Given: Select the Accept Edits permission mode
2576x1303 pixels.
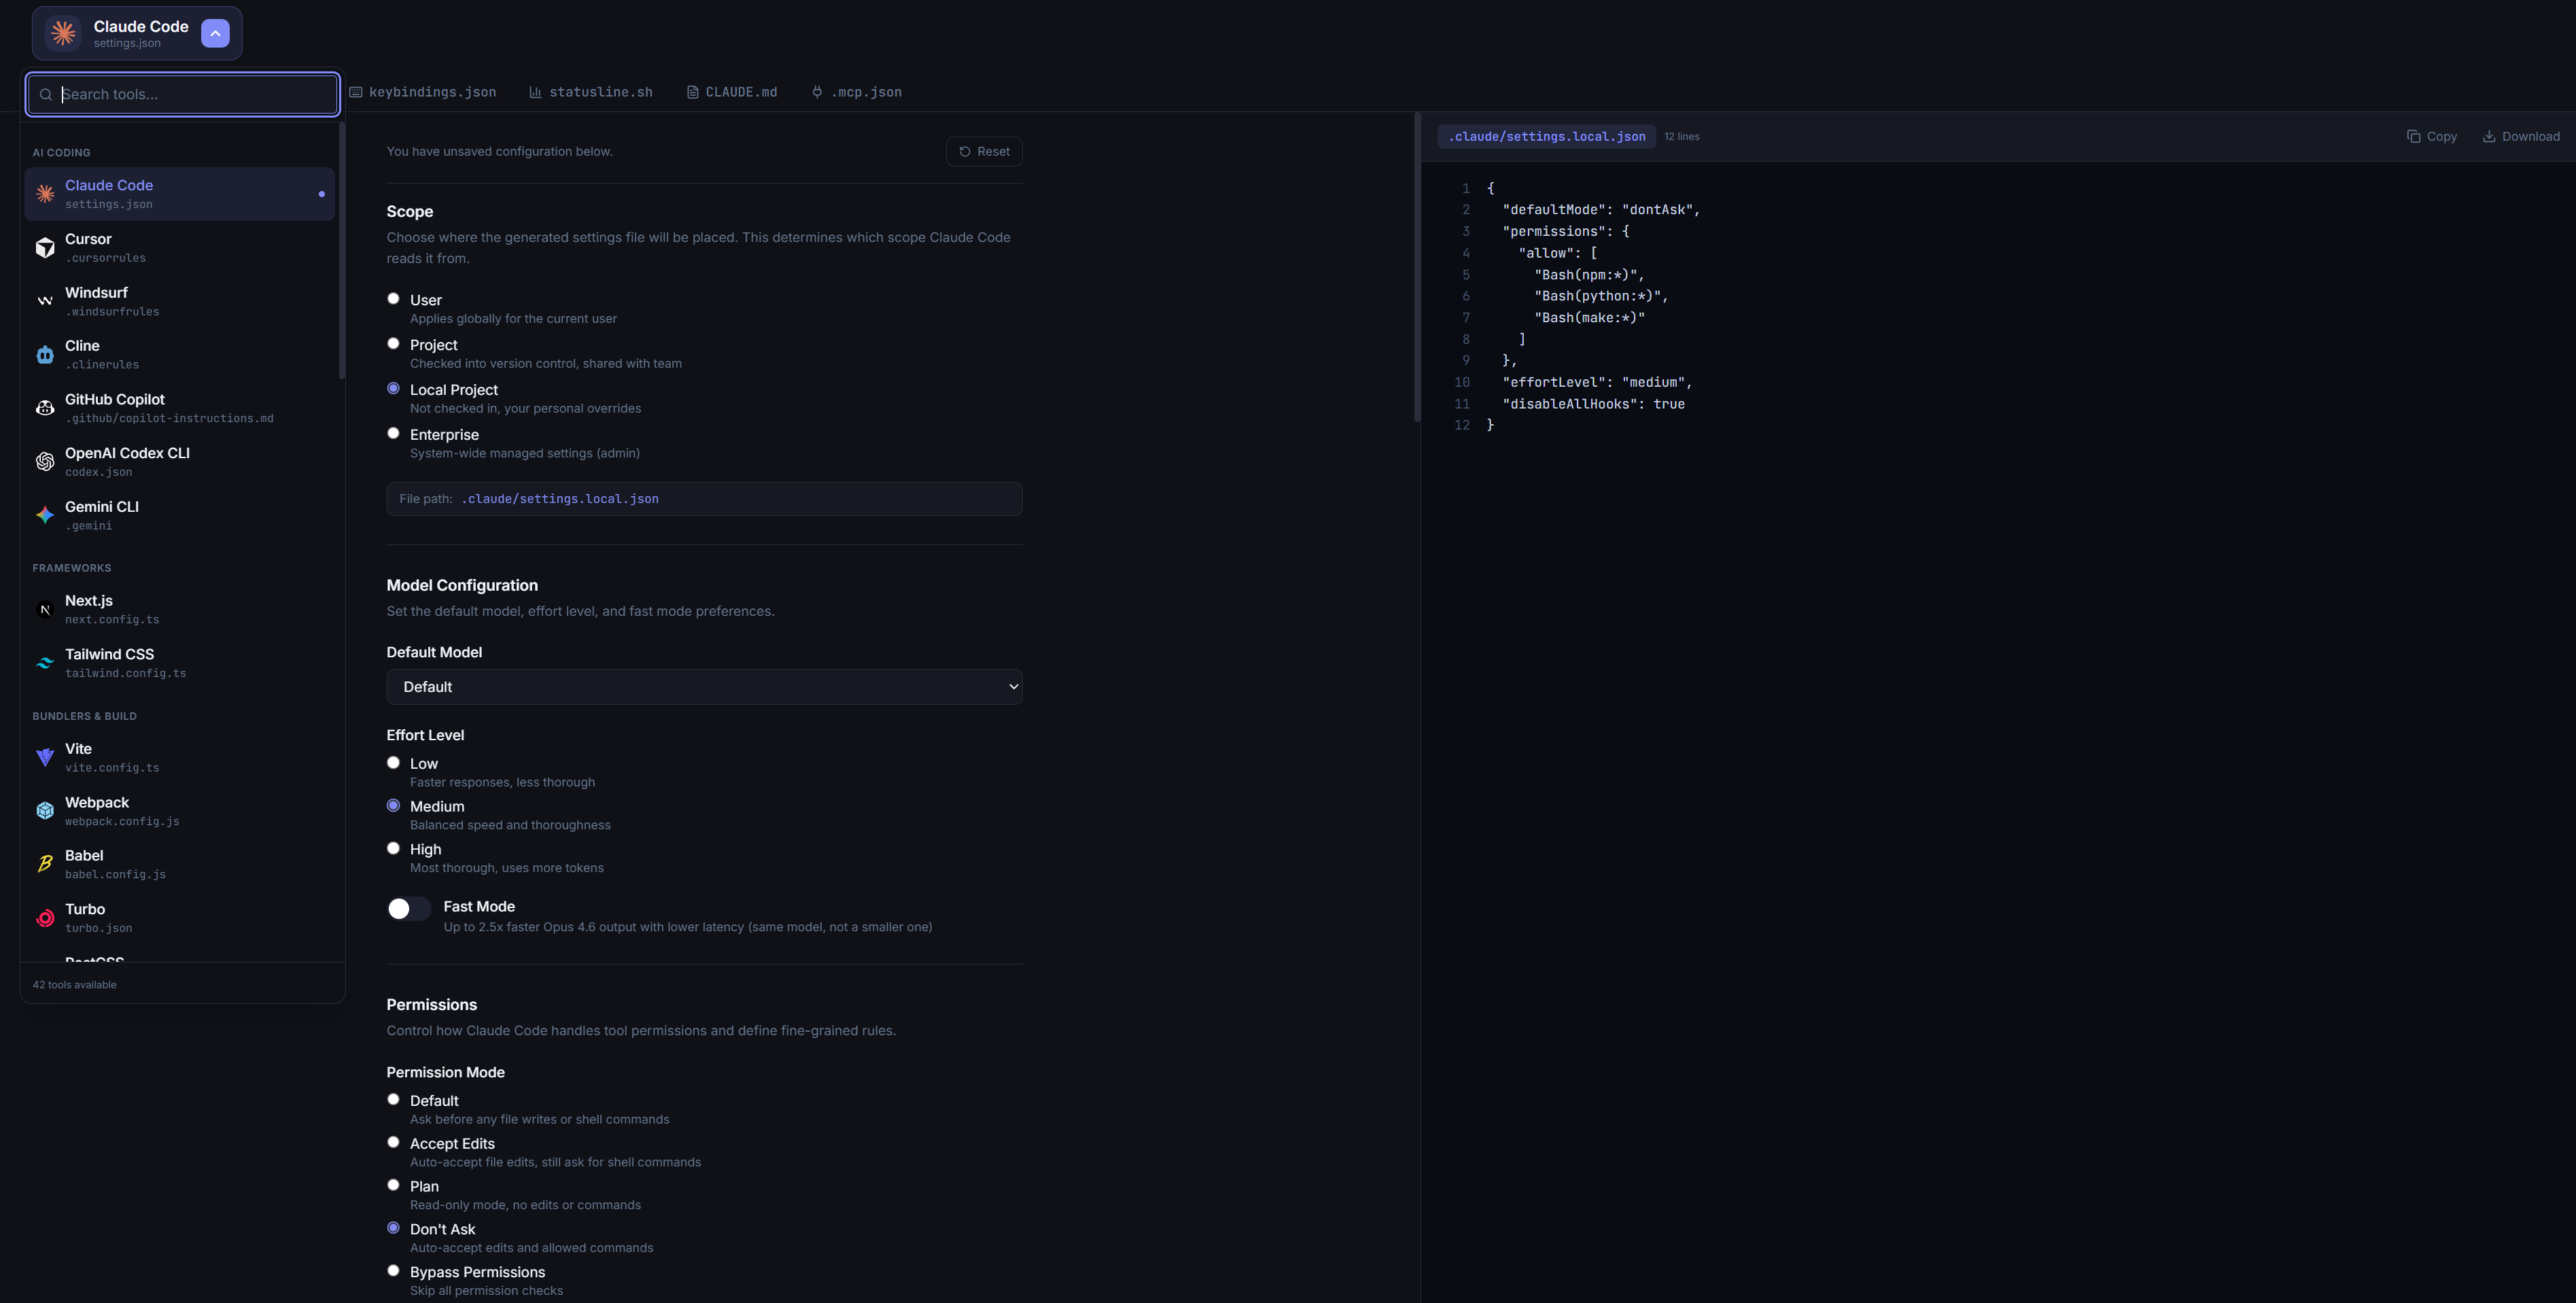Looking at the screenshot, I should click(x=393, y=1142).
